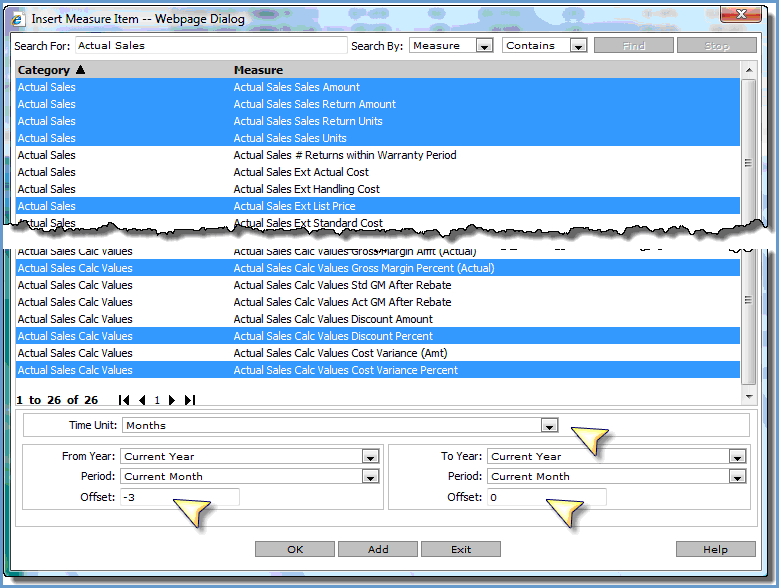Go to previous page of results
The image size is (779, 588).
tap(141, 400)
